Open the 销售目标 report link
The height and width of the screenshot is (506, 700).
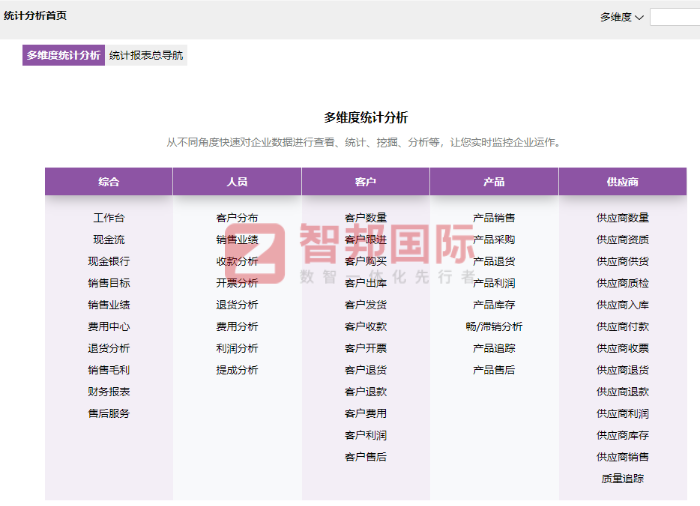[x=108, y=283]
